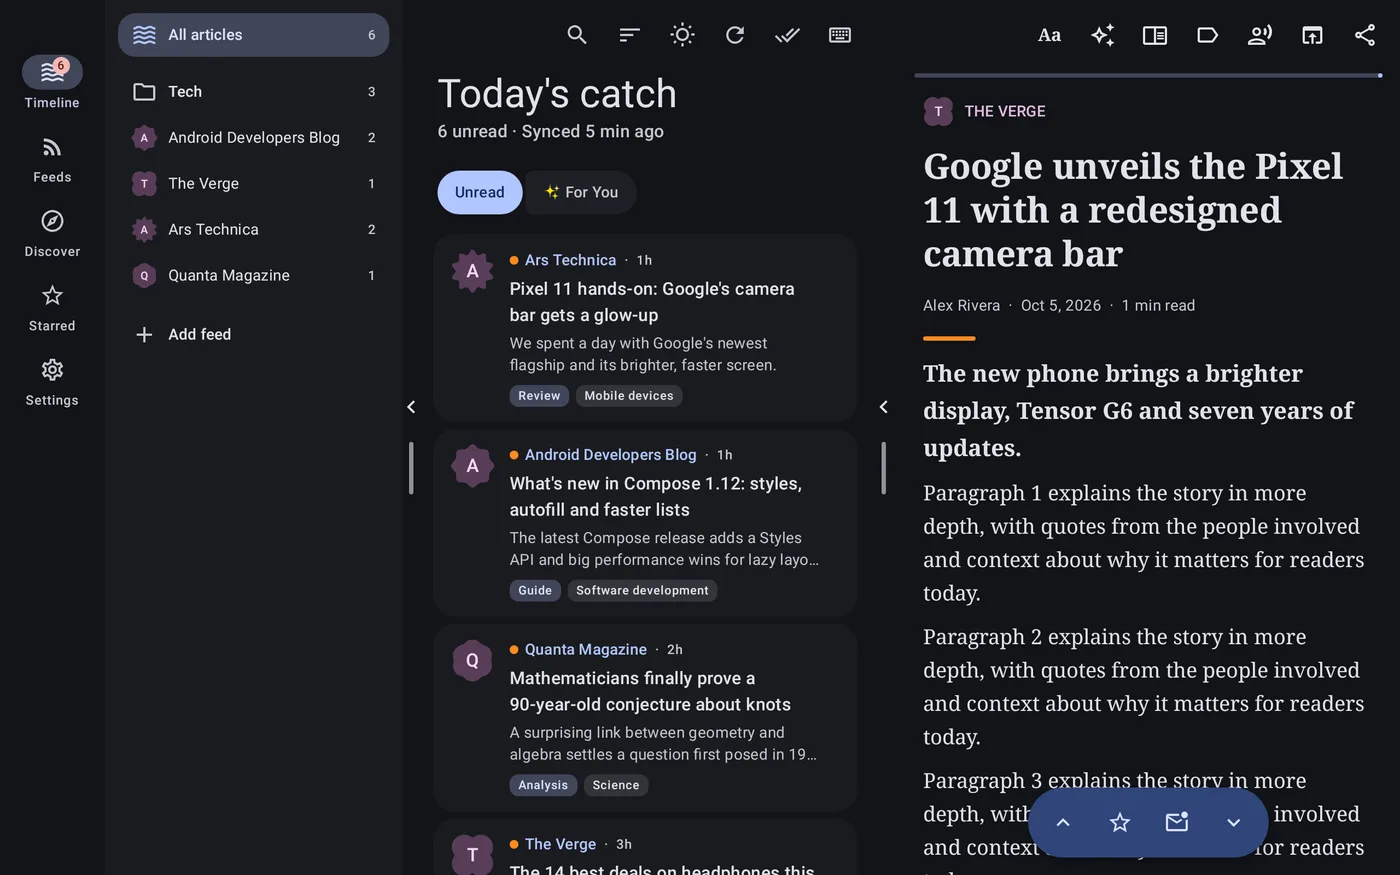This screenshot has height=875, width=1400.
Task: Open the Discover navigation tab
Action: coord(52,232)
